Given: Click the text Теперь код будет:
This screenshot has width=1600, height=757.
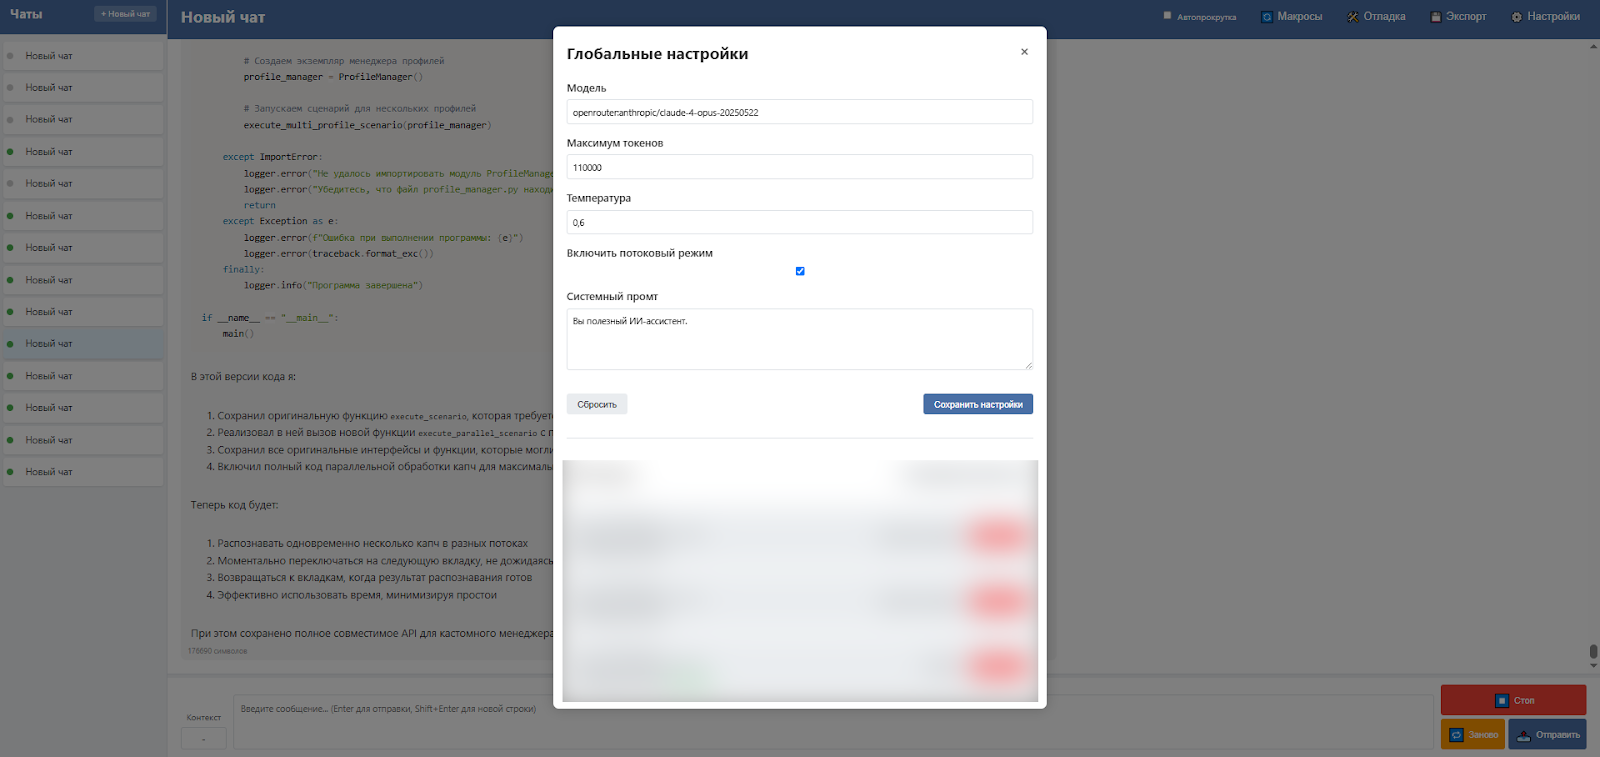Looking at the screenshot, I should pos(234,504).
